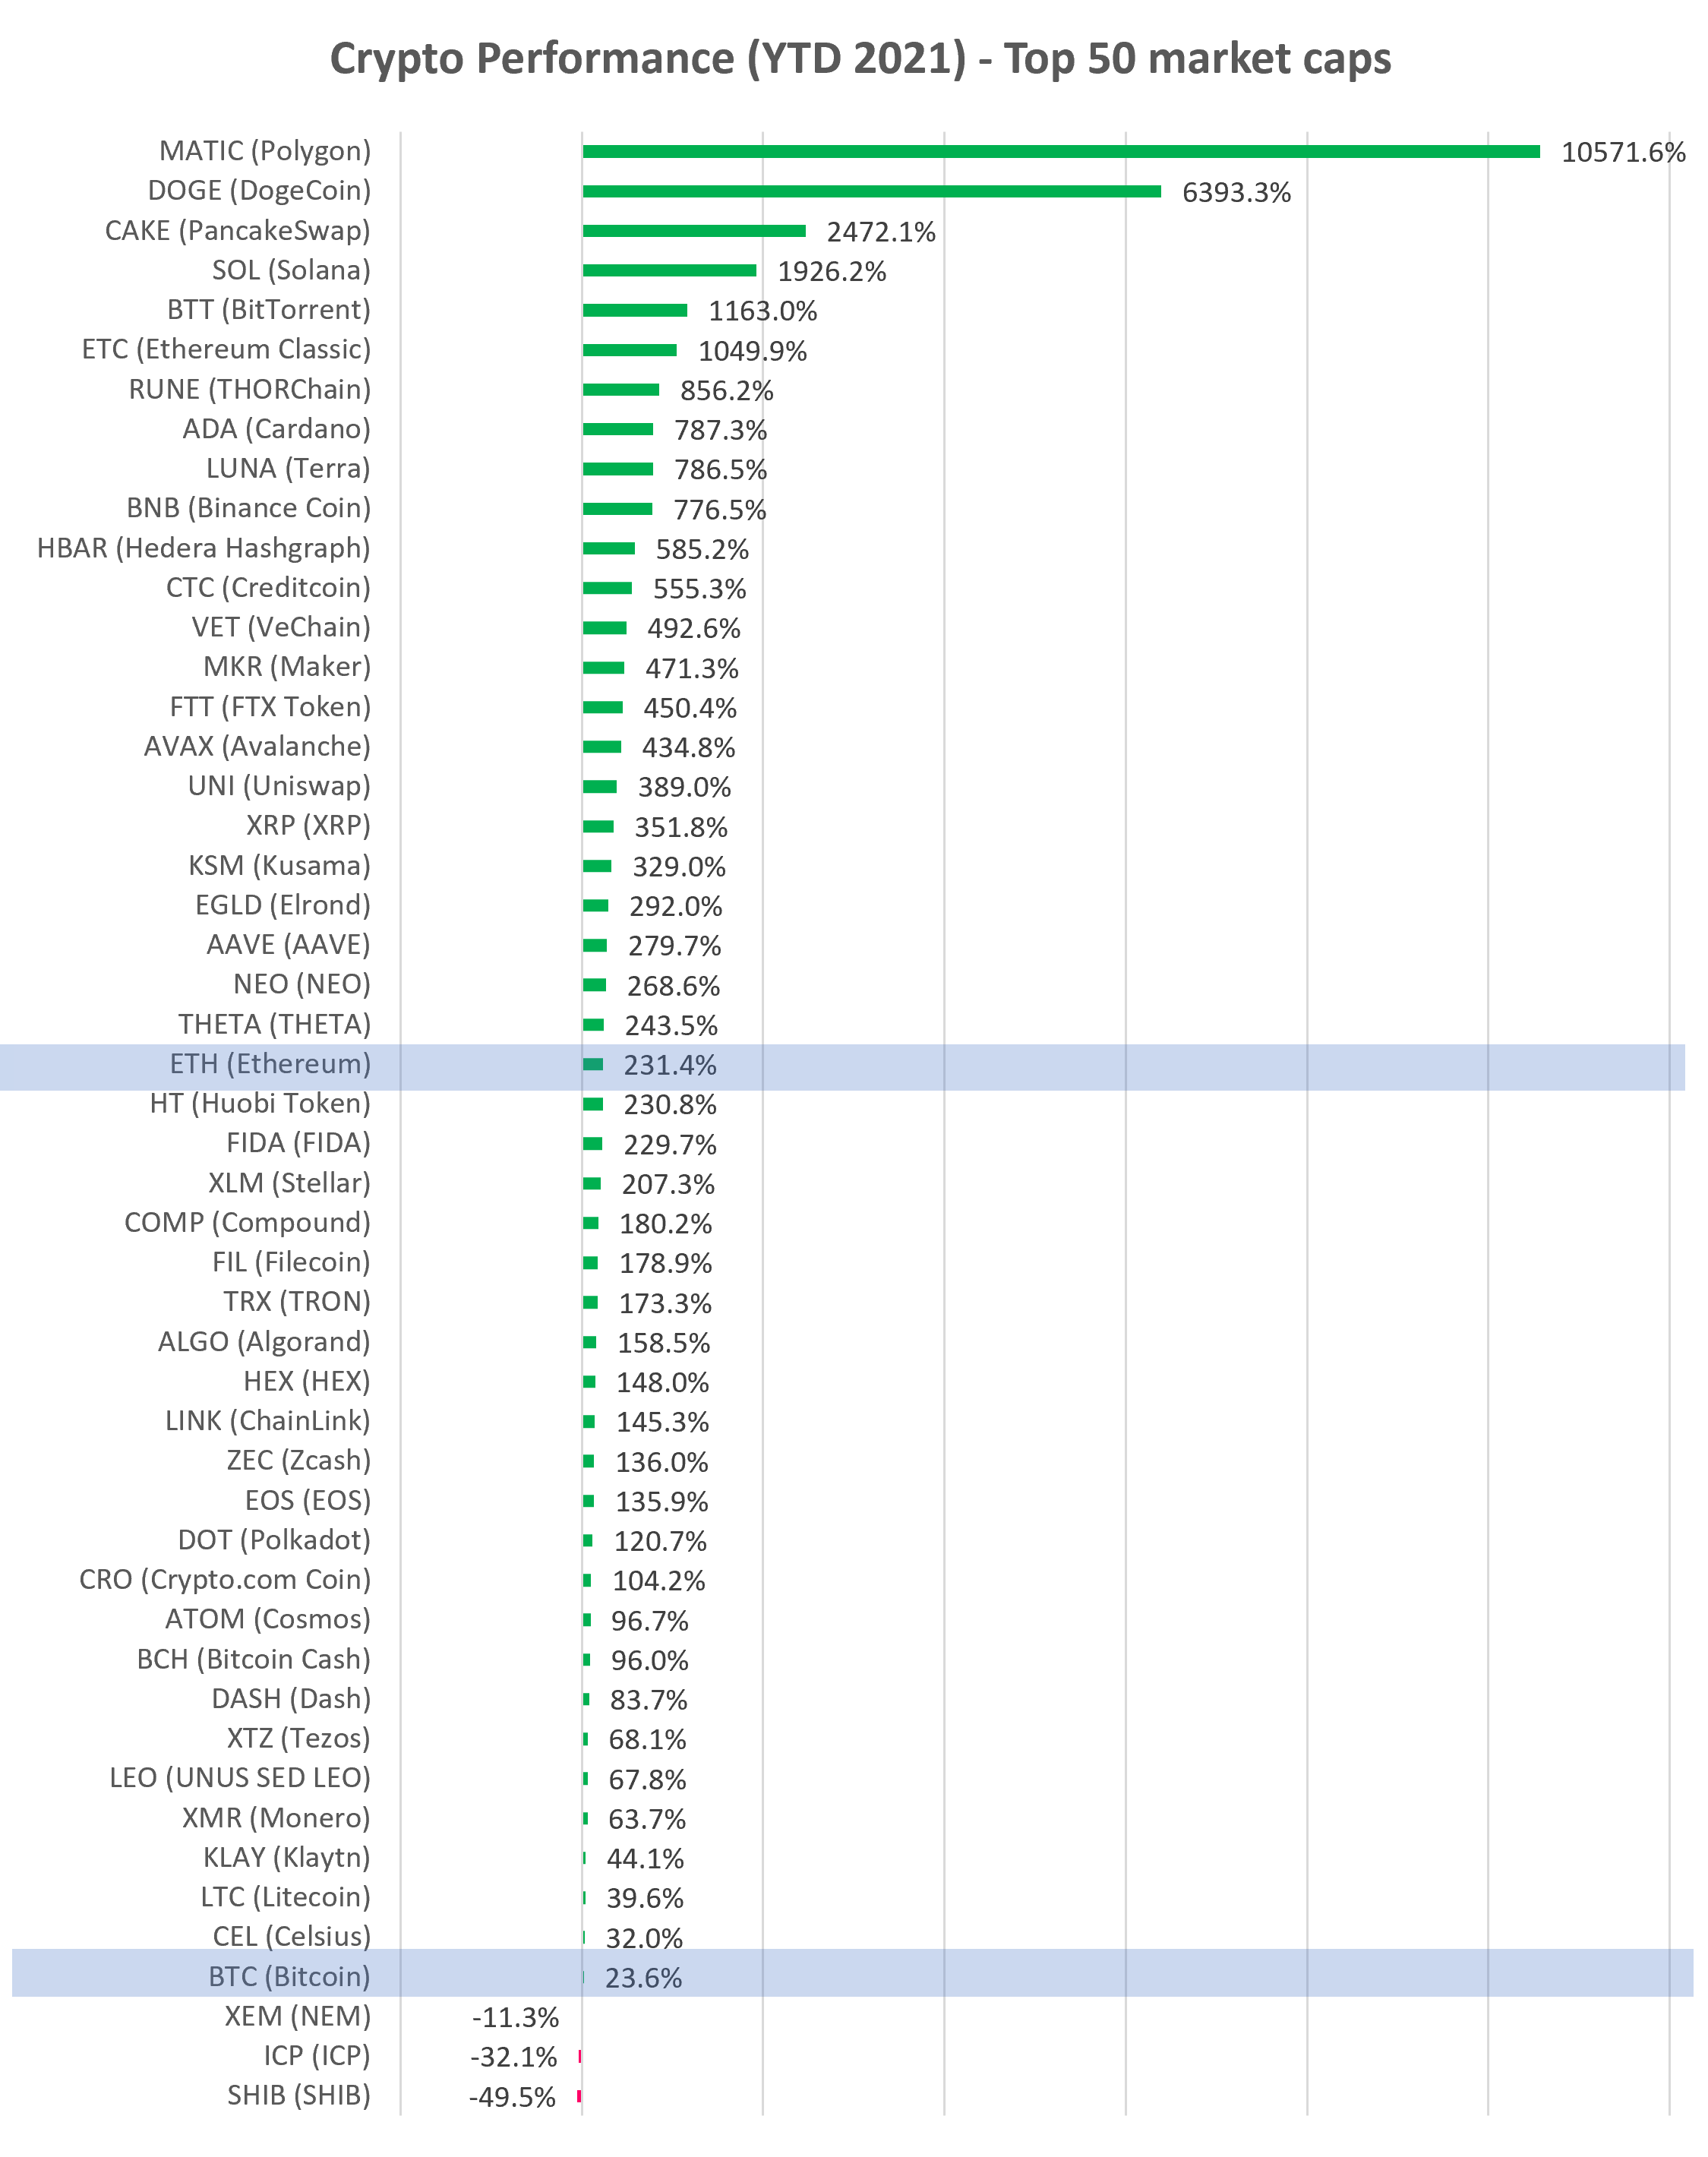The width and height of the screenshot is (1708, 2157).
Task: Select the 'VET (VeChain)' label
Action: (x=281, y=627)
